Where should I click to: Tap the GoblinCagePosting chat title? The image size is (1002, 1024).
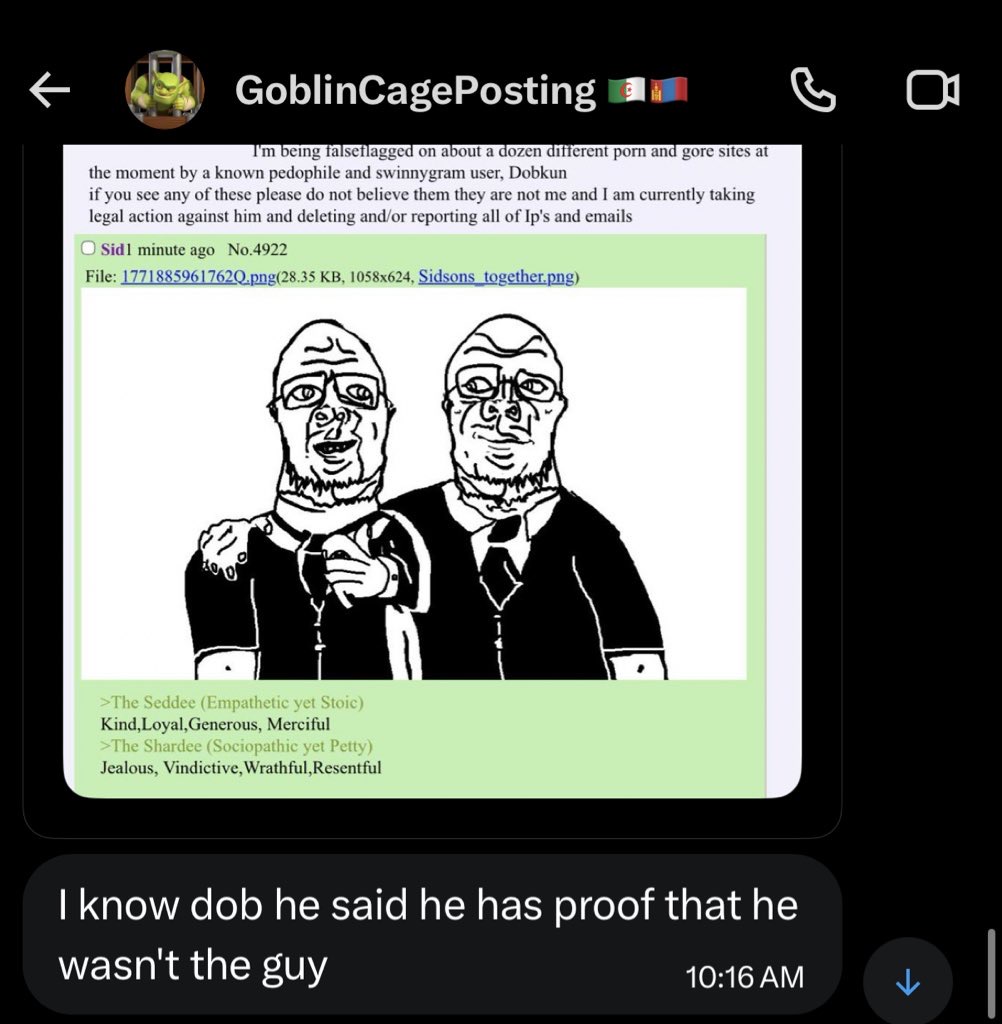pos(415,90)
